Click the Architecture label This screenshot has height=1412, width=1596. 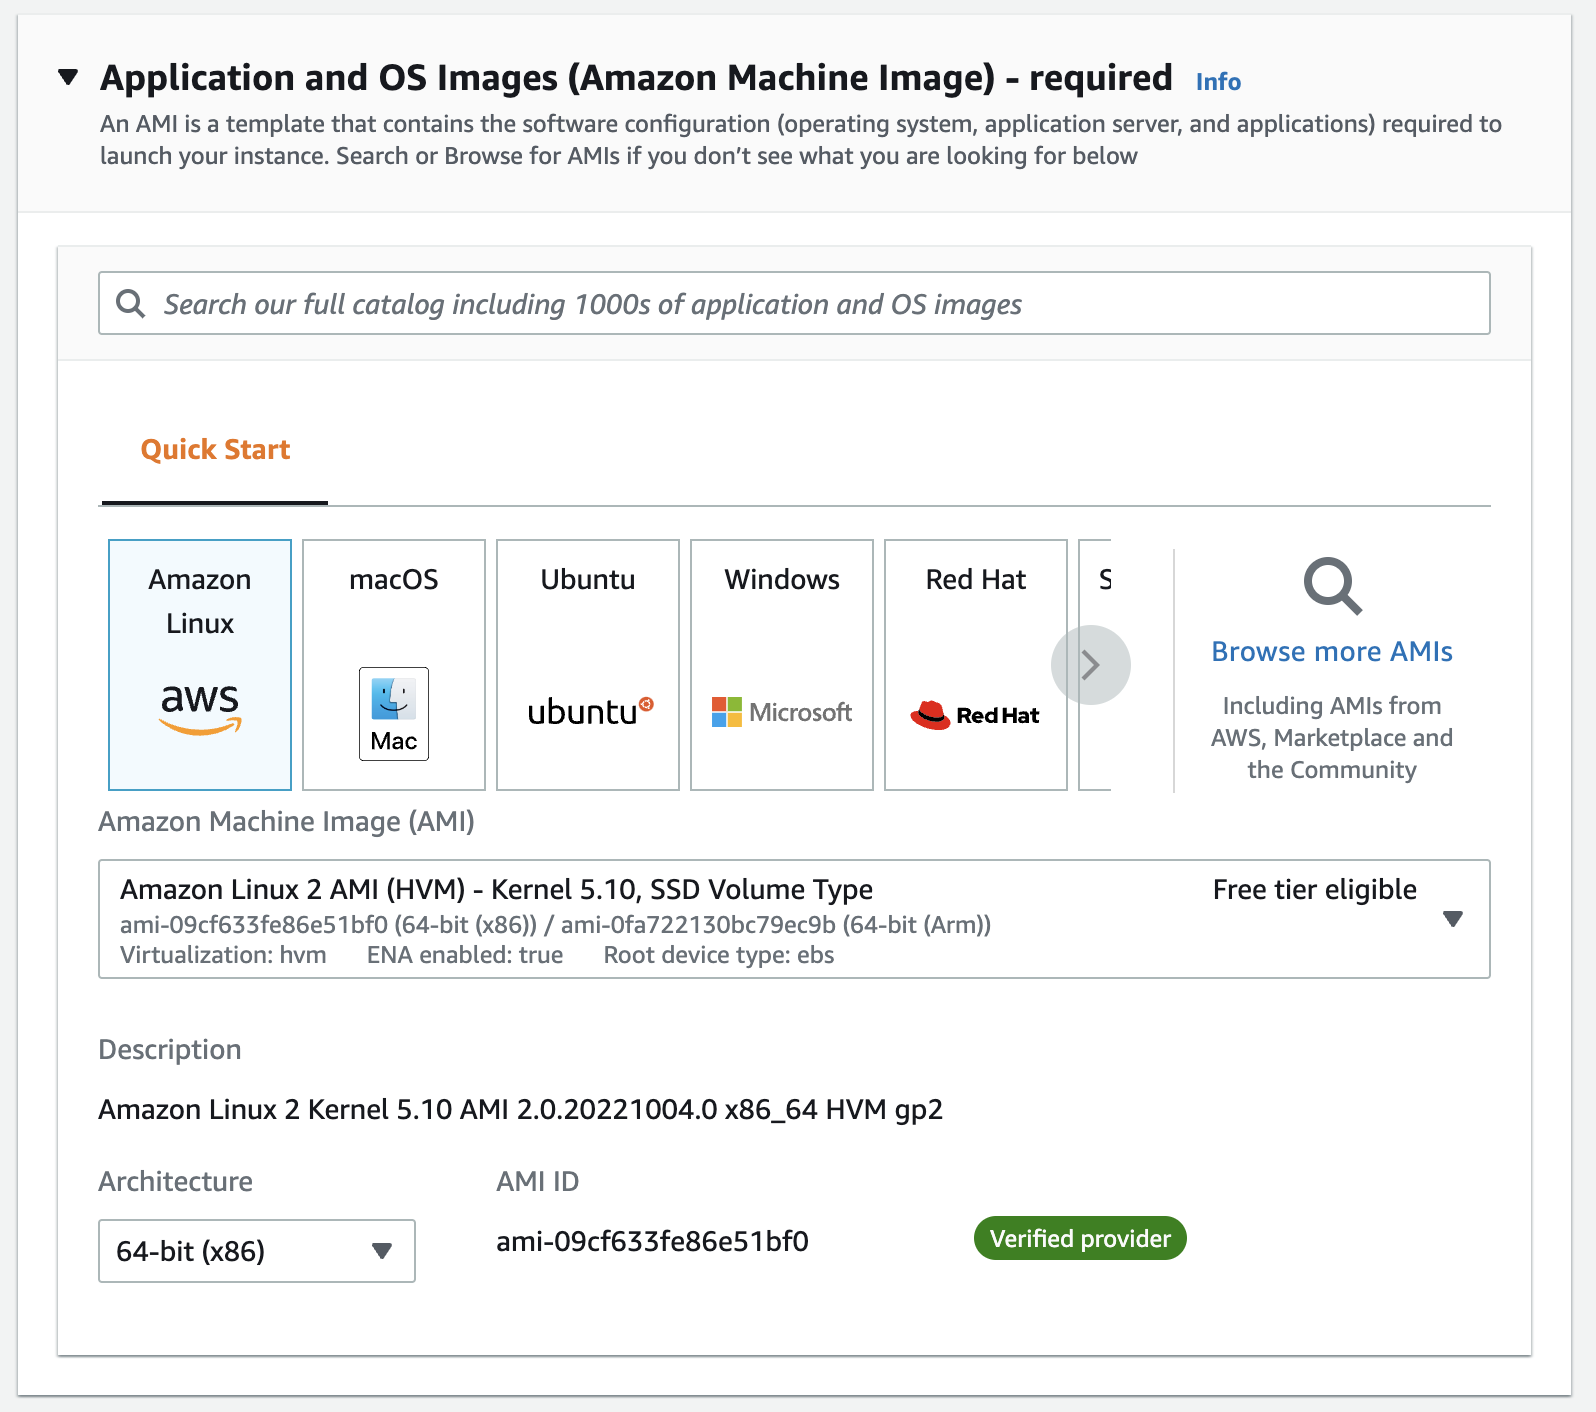pyautogui.click(x=175, y=1182)
